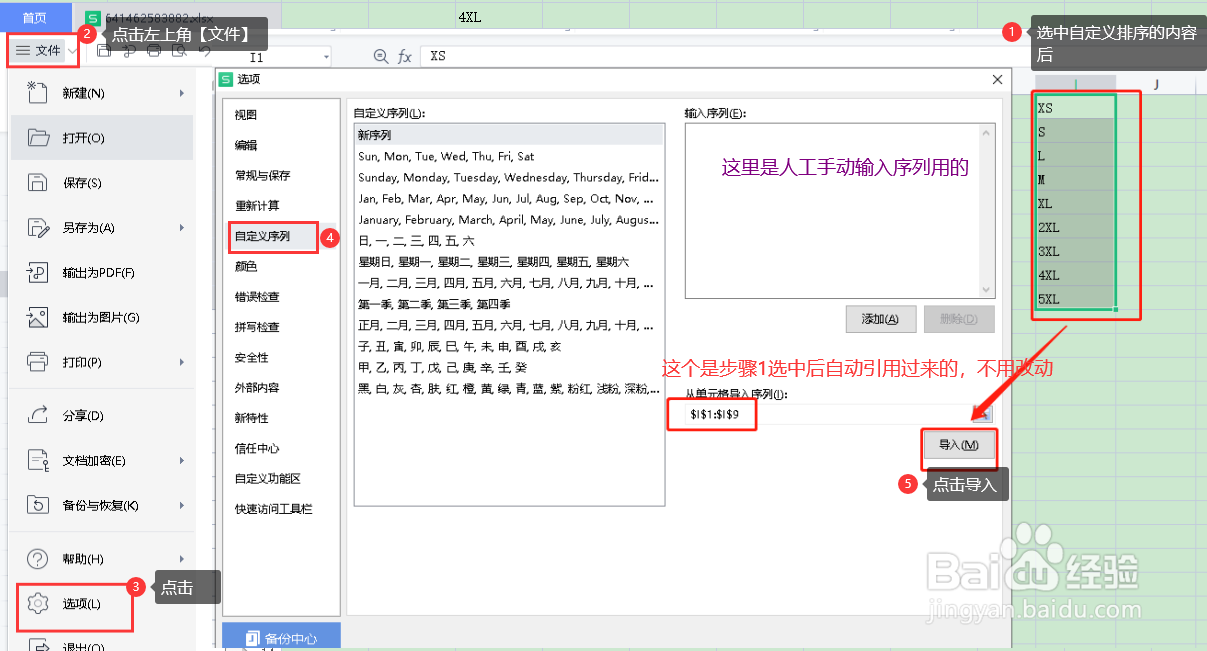Click the $I$1:$I$9 cell range field
This screenshot has width=1207, height=651.
point(827,413)
